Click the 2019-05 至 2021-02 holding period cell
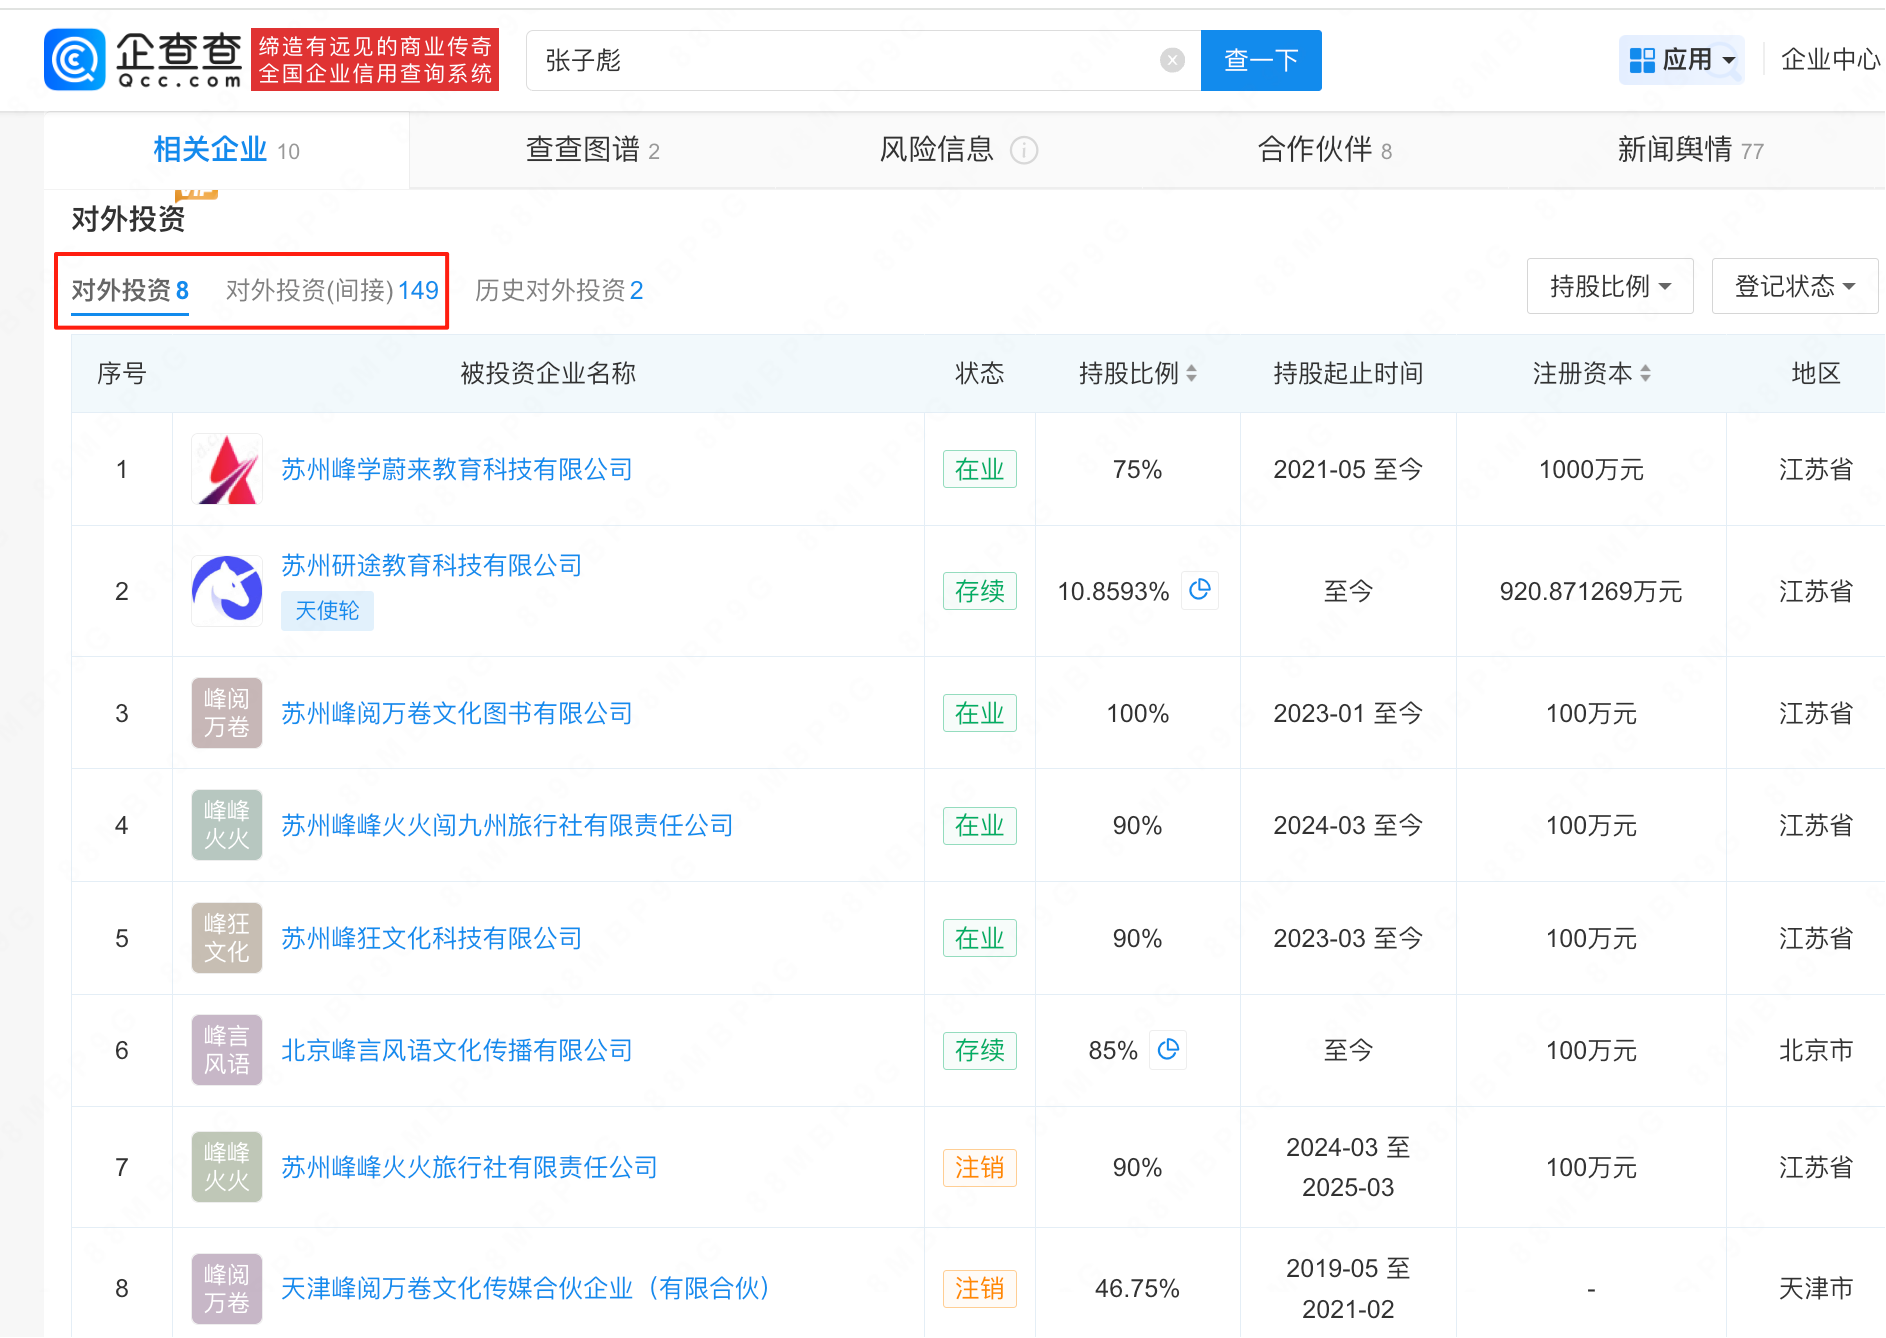Image resolution: width=1886 pixels, height=1338 pixels. click(1348, 1288)
